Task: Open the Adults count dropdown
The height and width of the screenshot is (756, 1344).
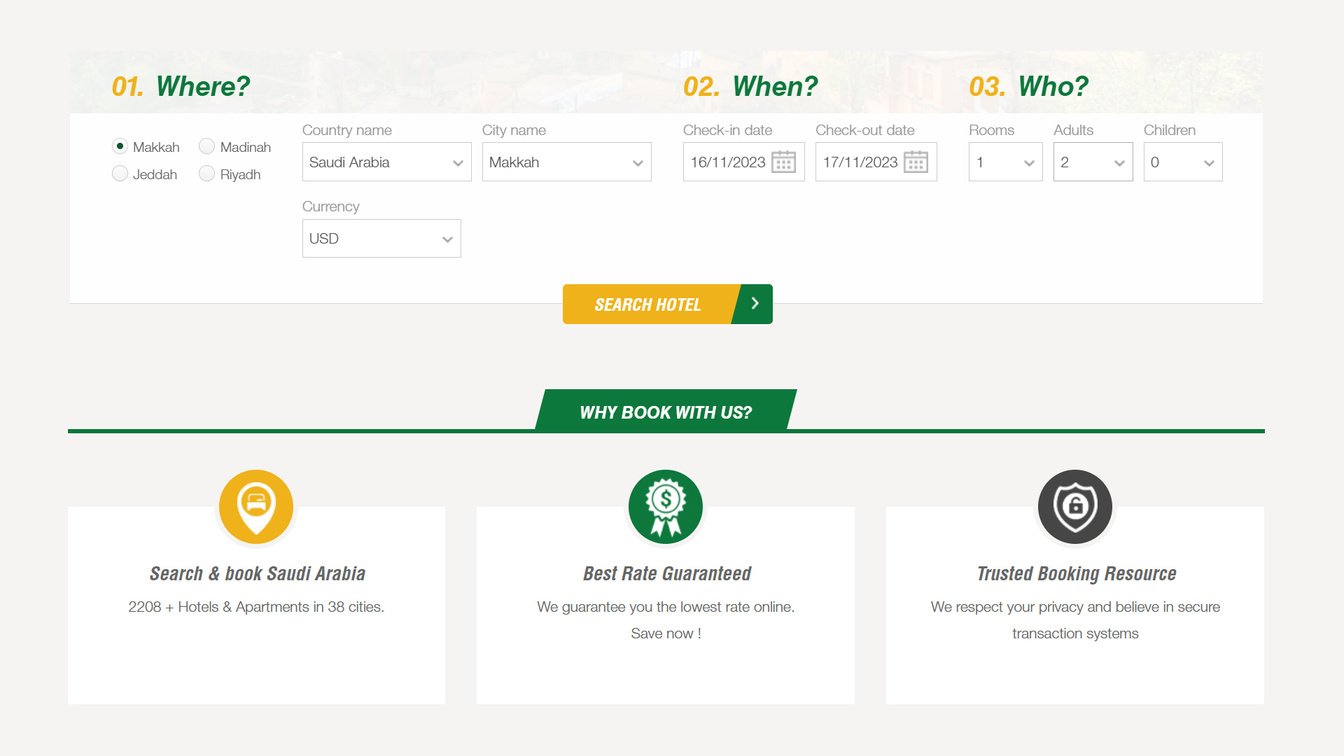Action: [1092, 162]
